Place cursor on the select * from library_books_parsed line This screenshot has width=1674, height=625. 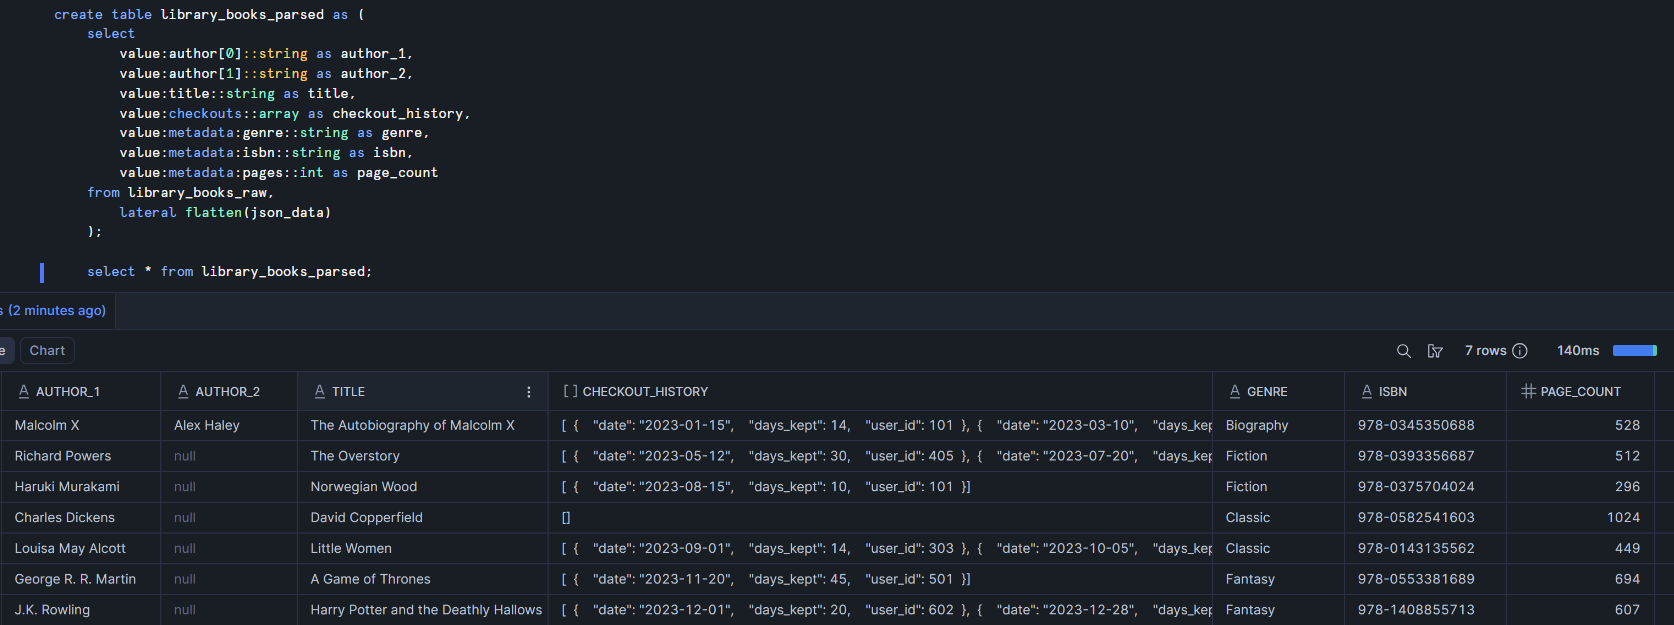229,272
